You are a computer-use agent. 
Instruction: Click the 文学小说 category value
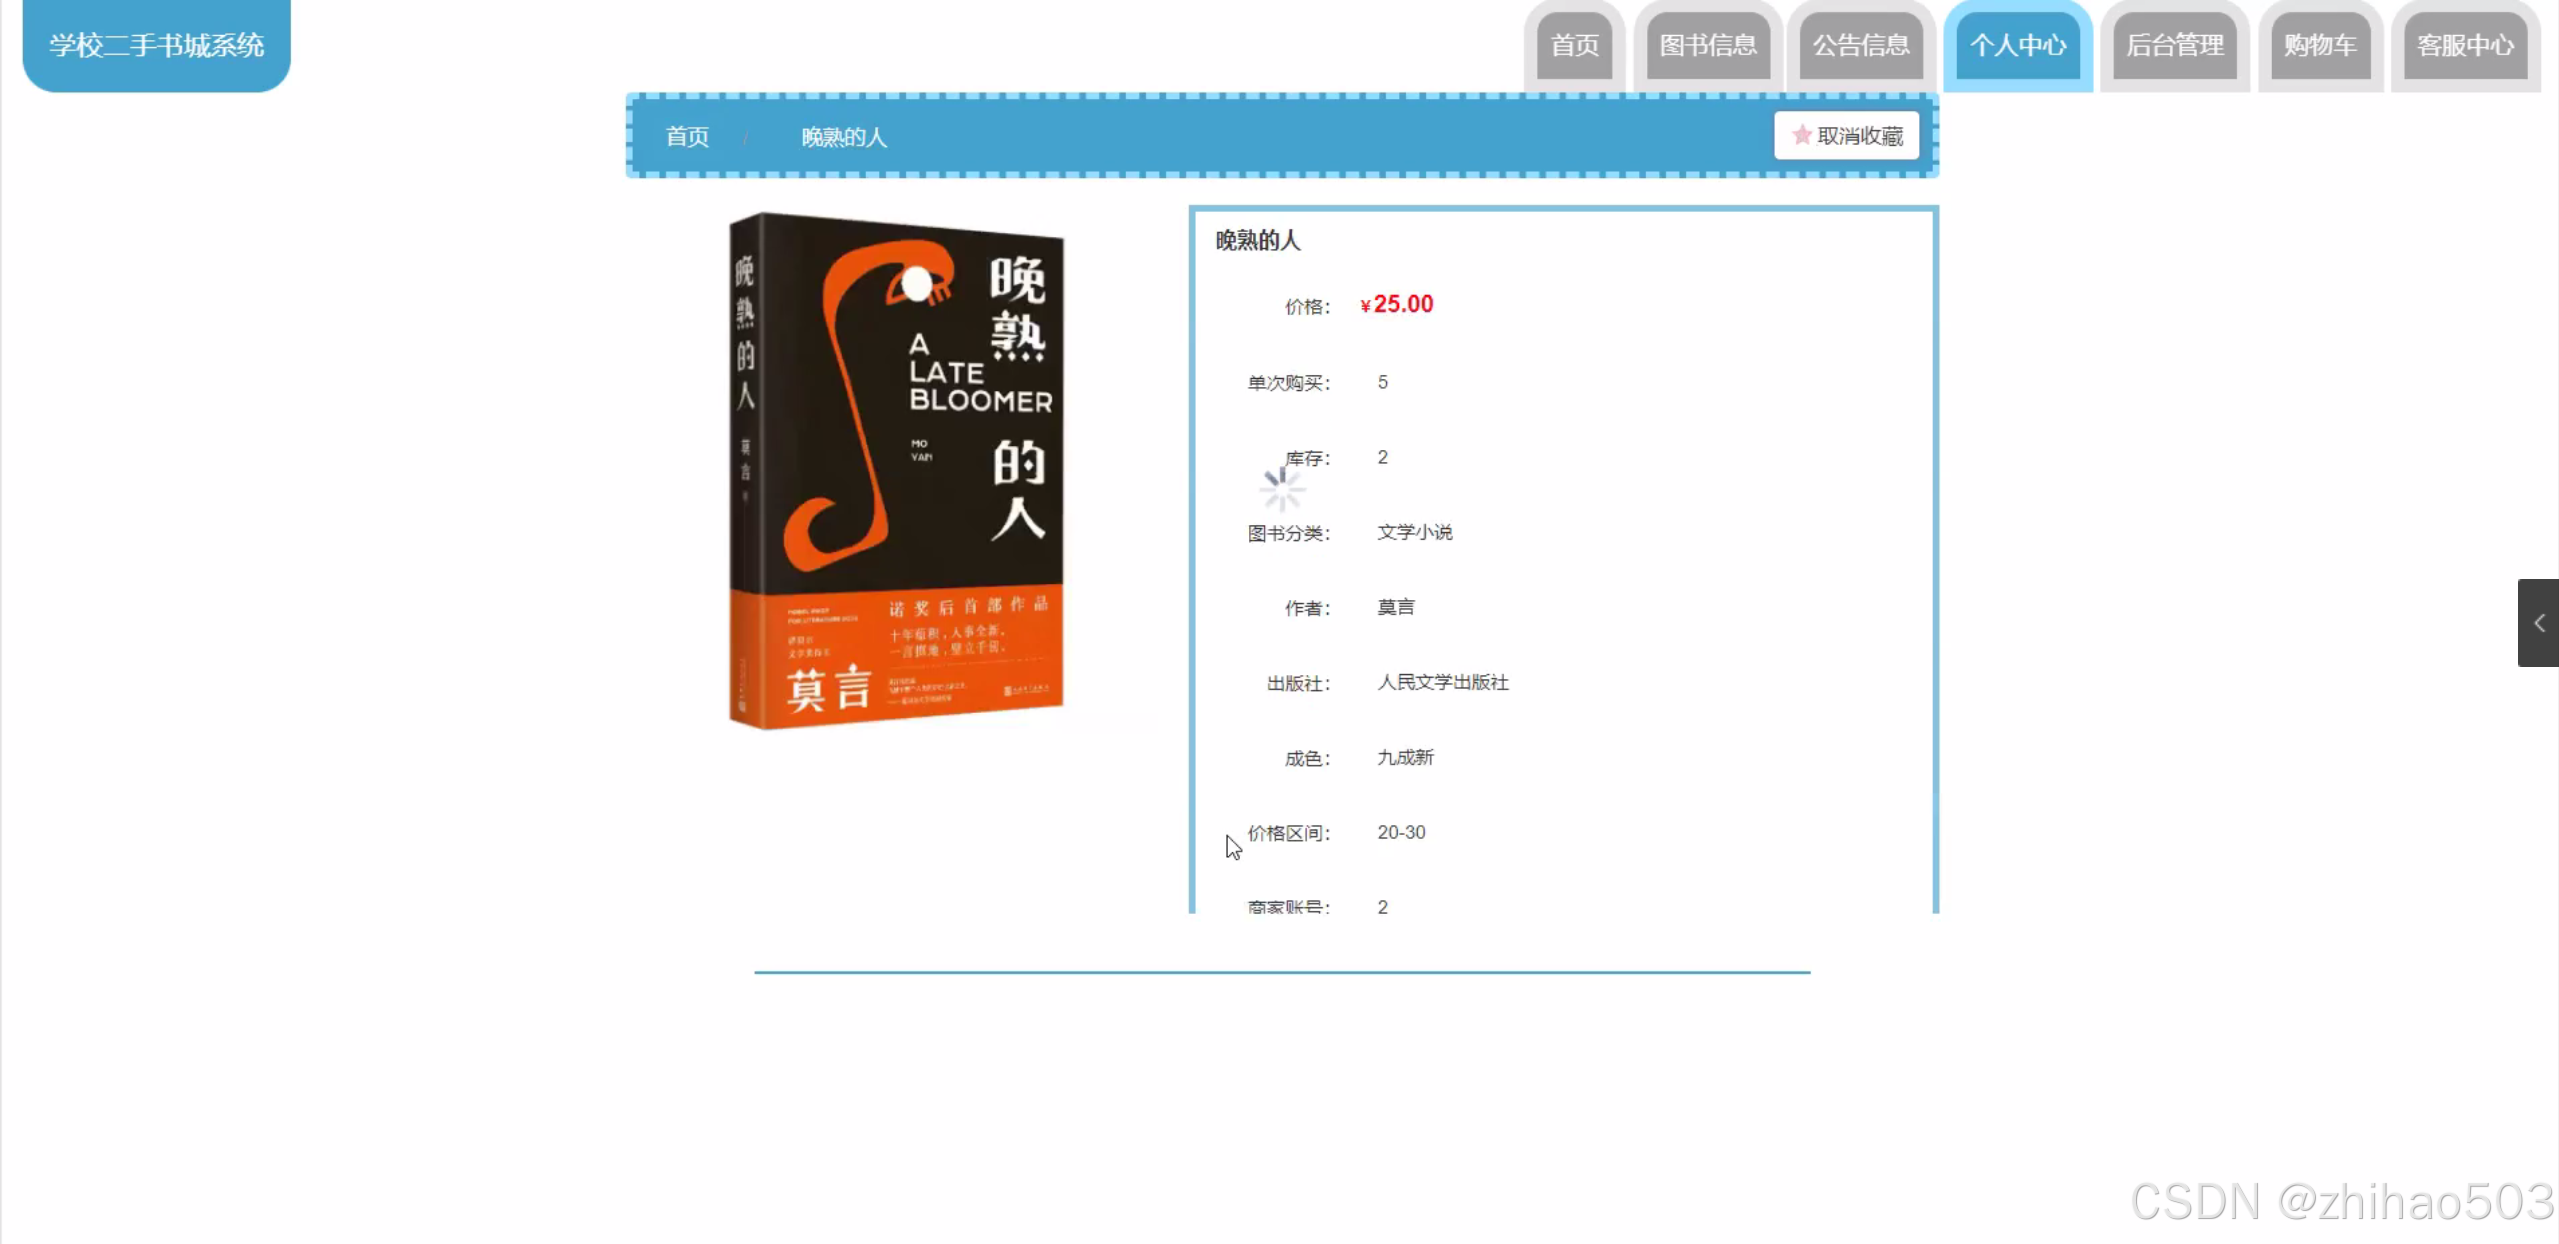tap(1414, 532)
